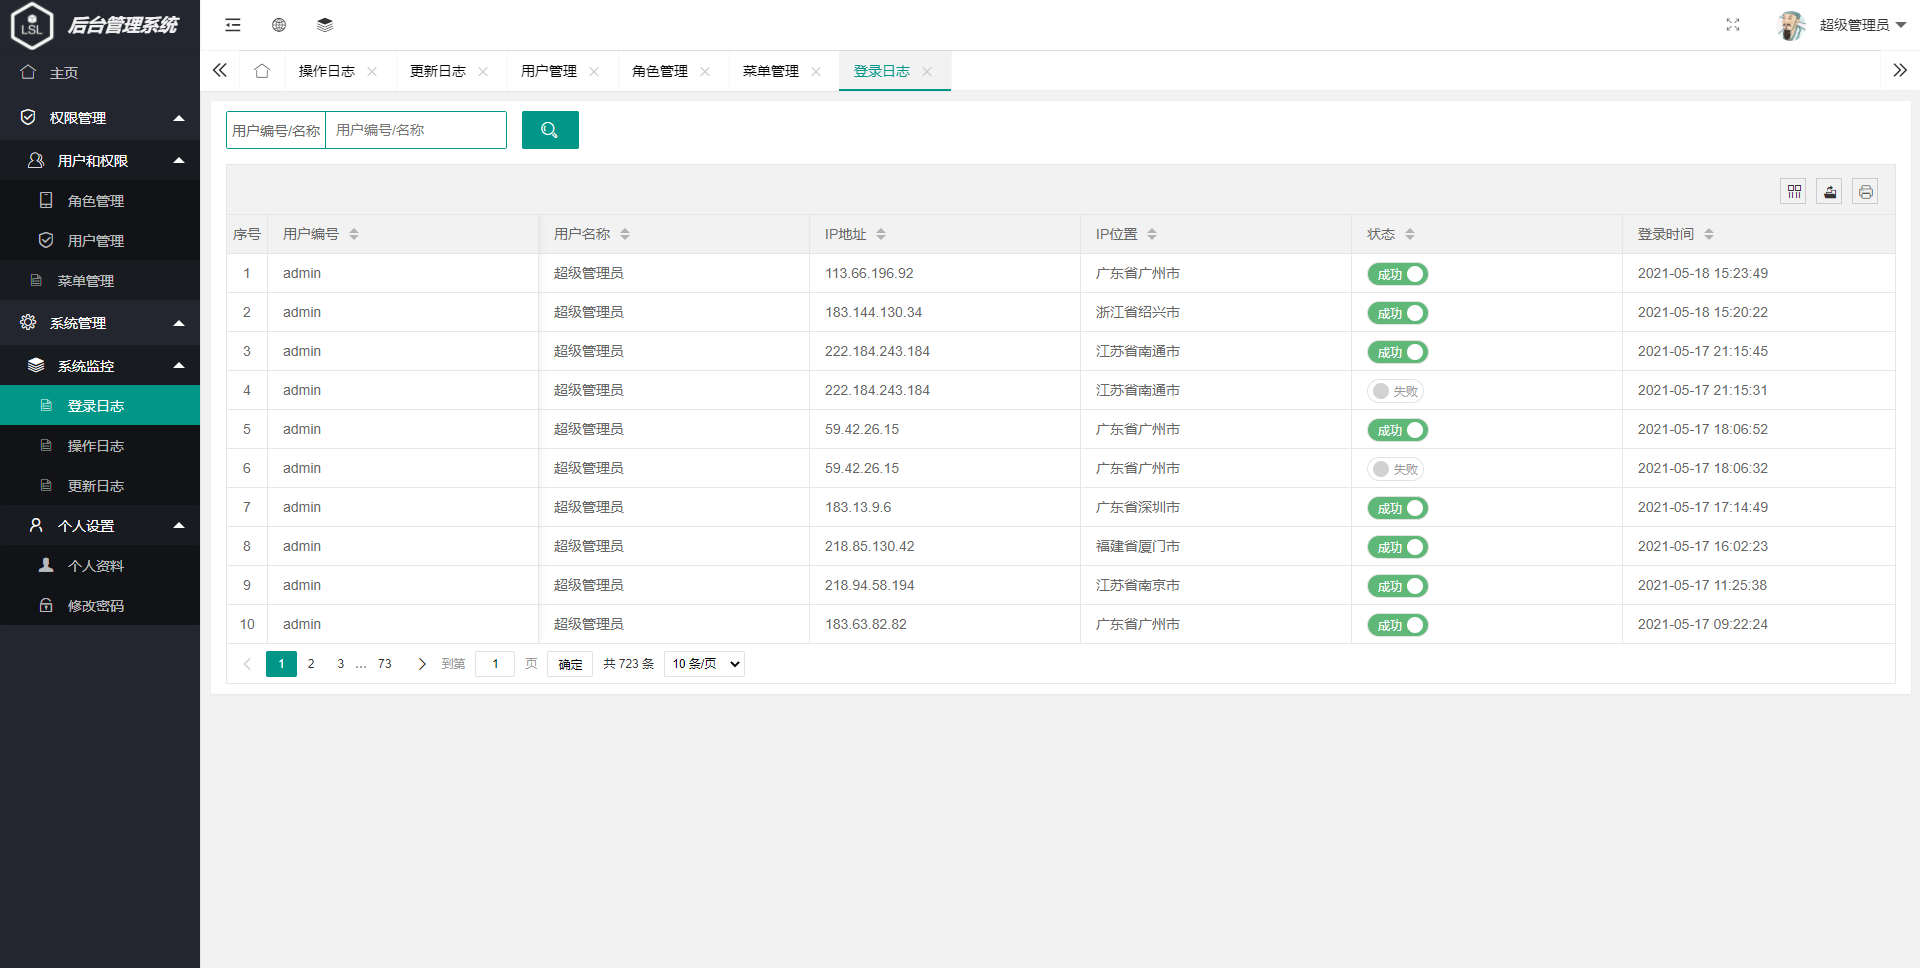Open the column settings icon above the table

(x=1793, y=191)
